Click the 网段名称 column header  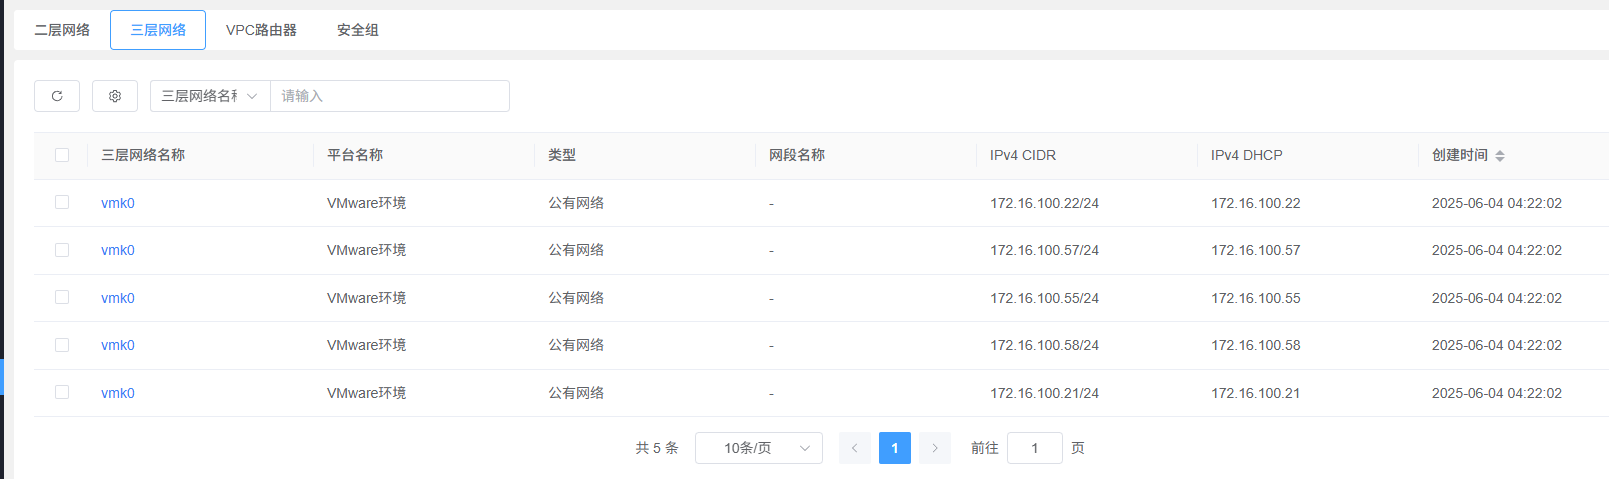click(797, 155)
